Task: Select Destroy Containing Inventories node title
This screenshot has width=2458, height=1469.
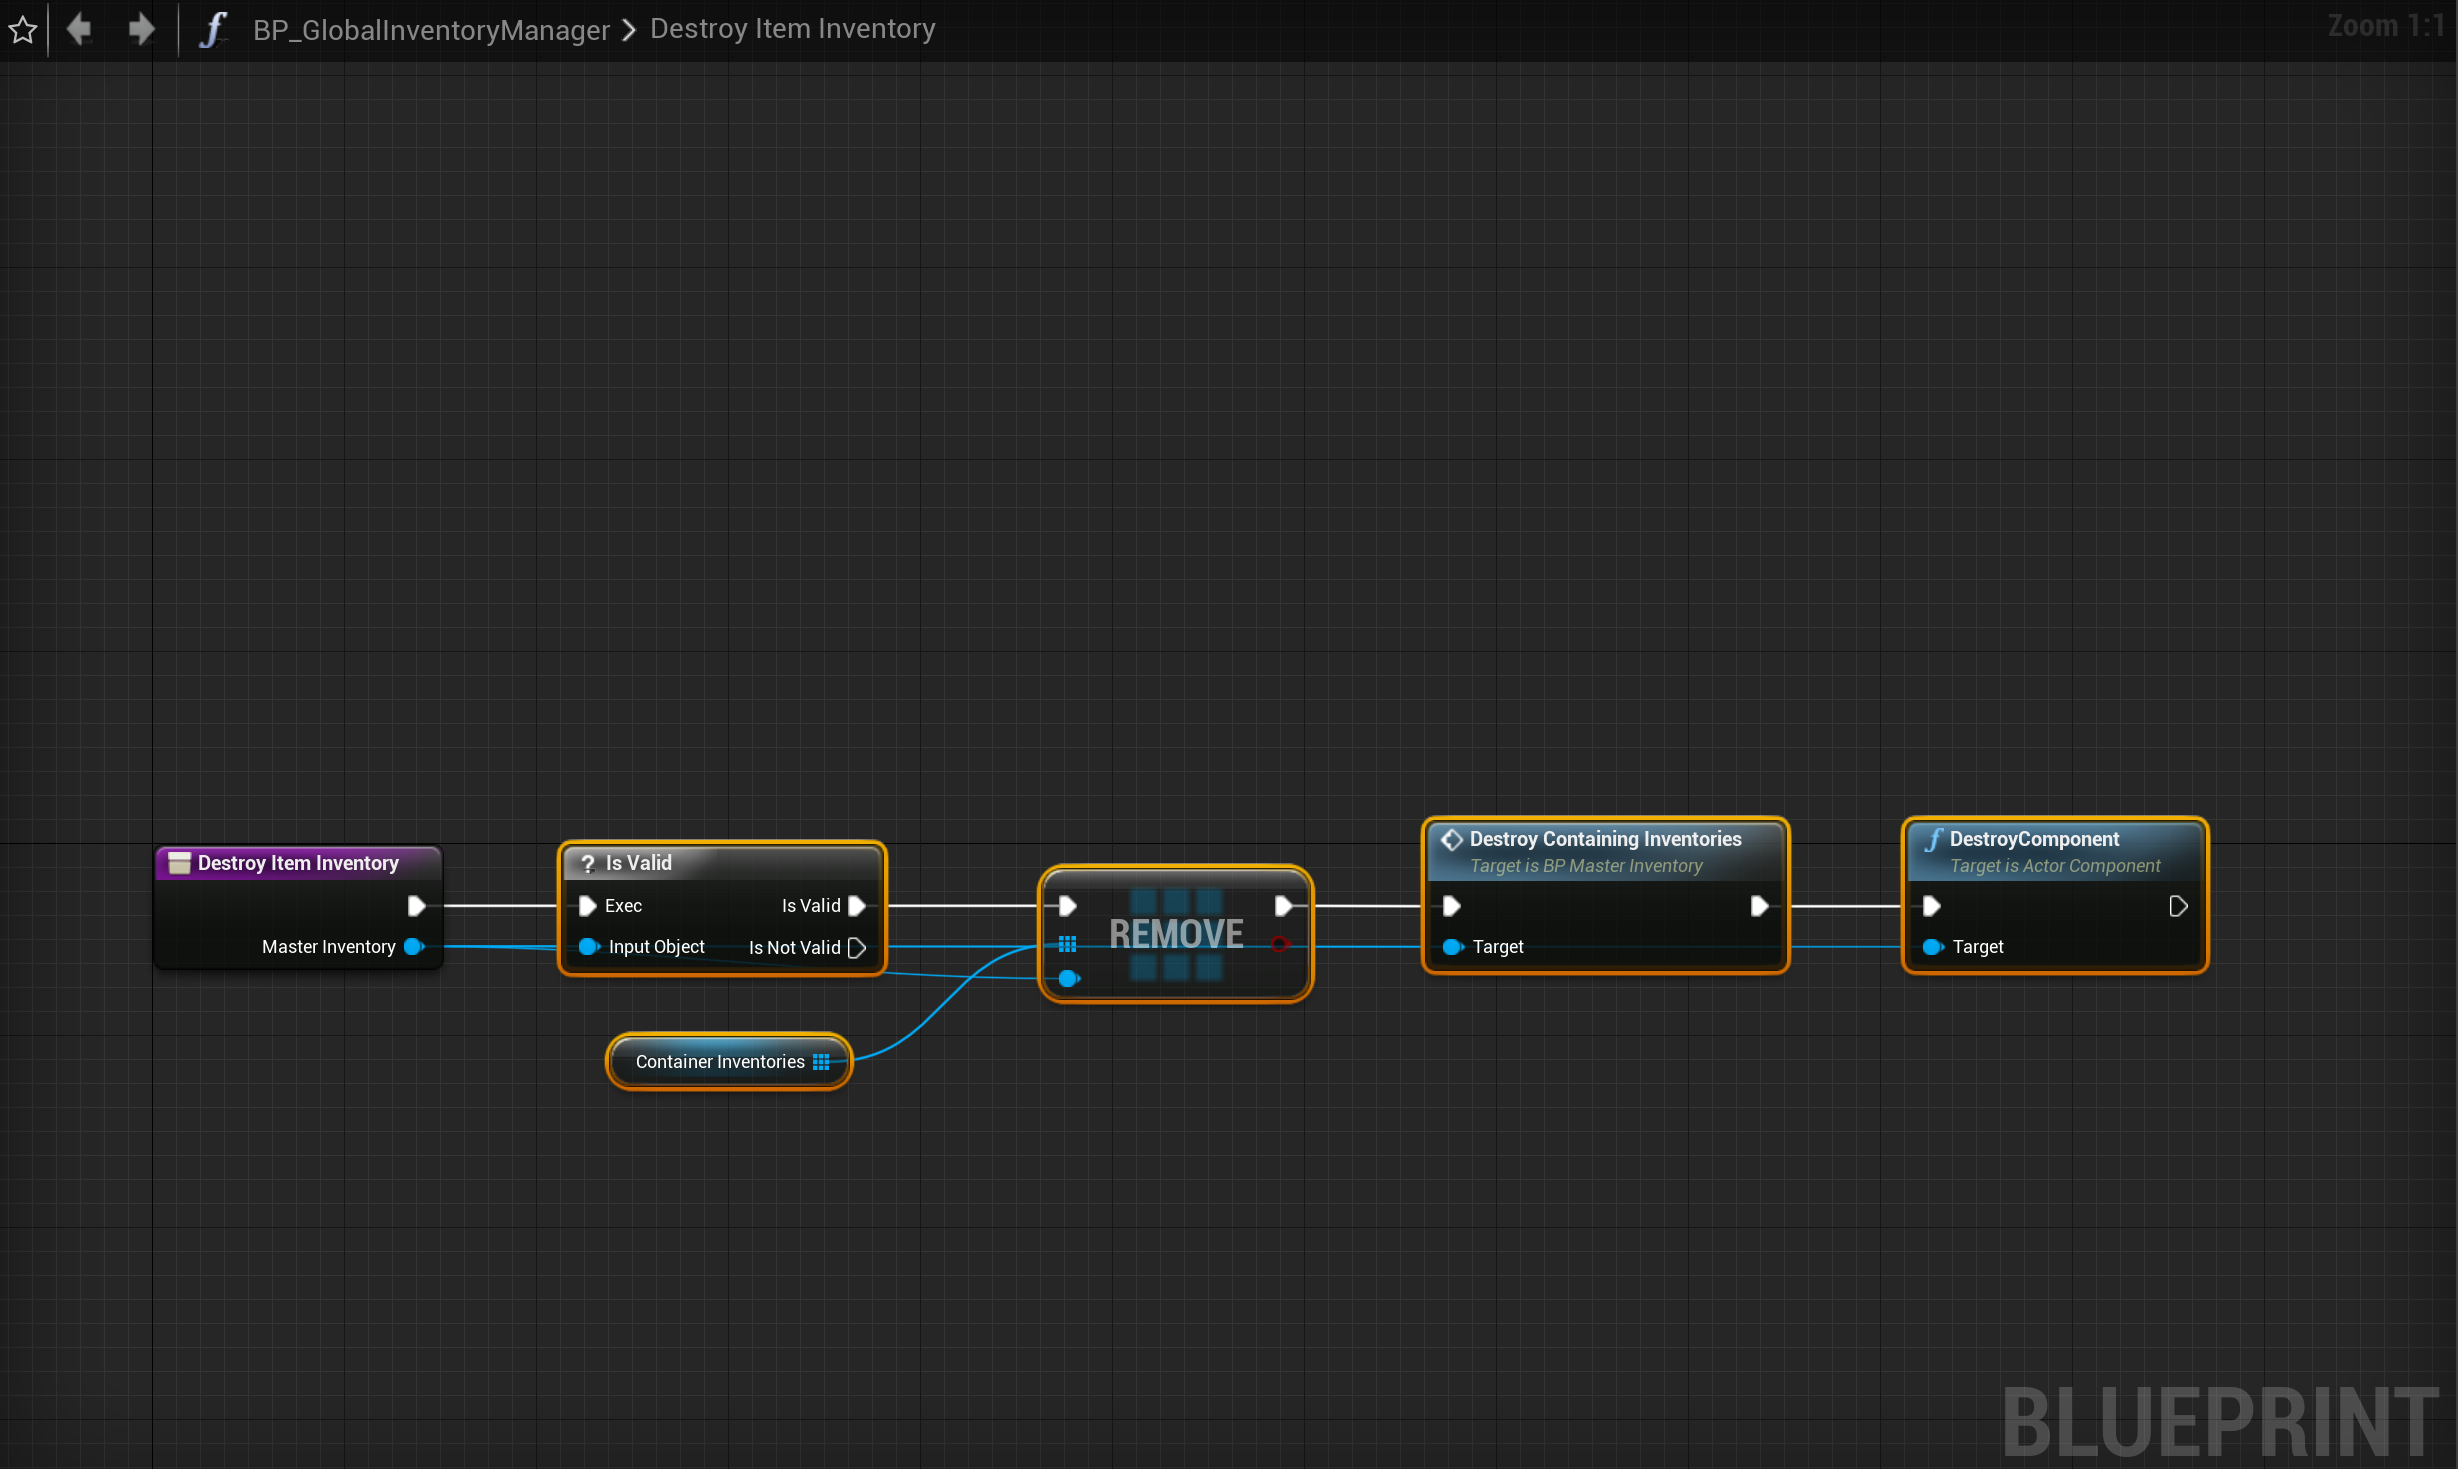Action: [x=1604, y=840]
